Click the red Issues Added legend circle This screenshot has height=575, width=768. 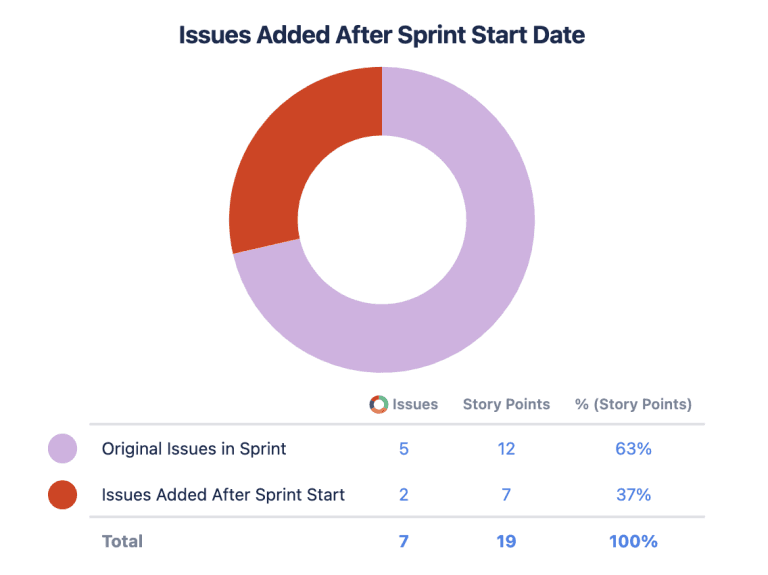(63, 494)
